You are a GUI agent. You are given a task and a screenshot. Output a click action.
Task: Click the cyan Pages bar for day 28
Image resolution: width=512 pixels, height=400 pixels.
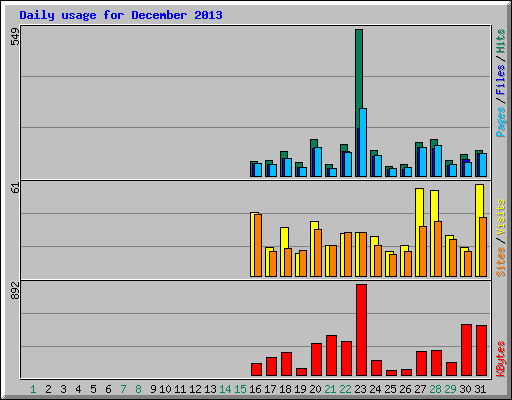coord(438,161)
